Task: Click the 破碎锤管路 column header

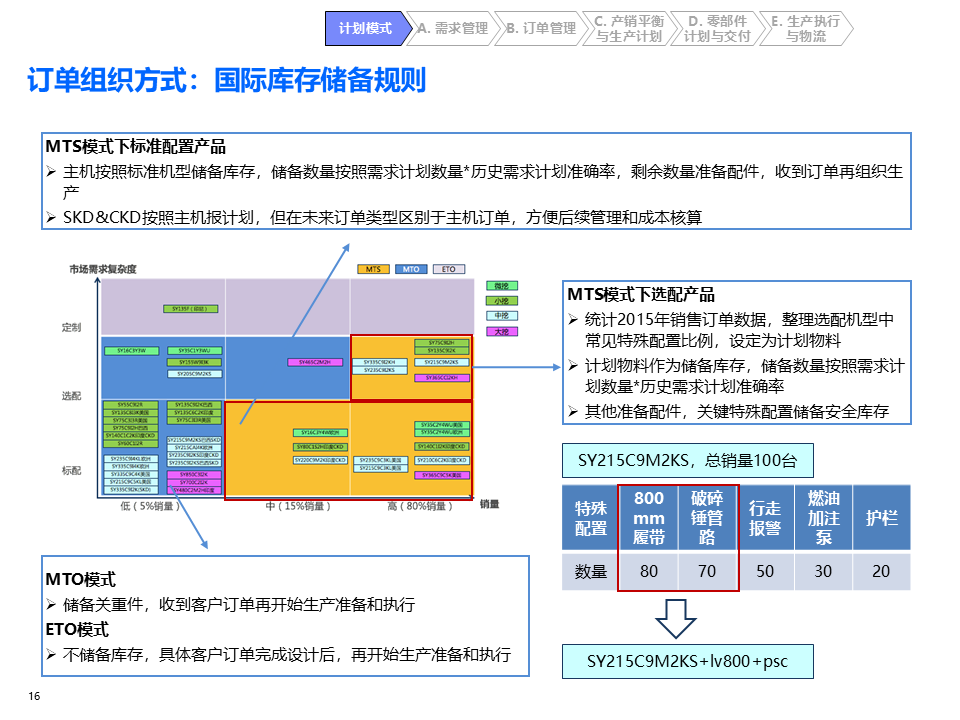Action: click(707, 517)
